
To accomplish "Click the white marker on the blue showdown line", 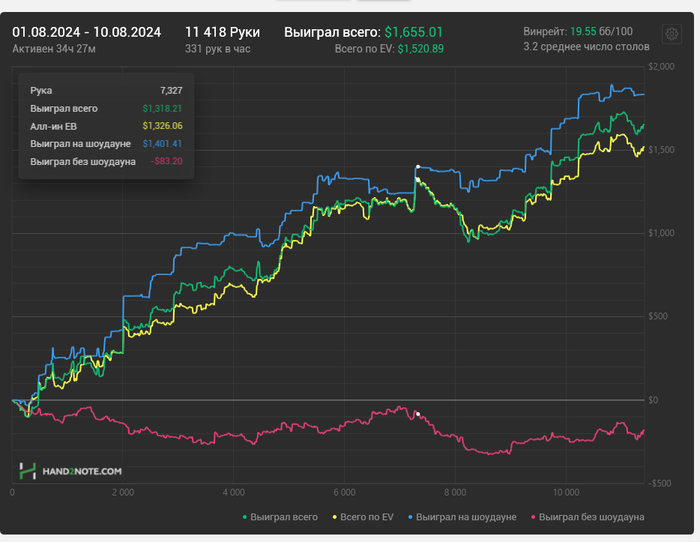I will 418,167.
